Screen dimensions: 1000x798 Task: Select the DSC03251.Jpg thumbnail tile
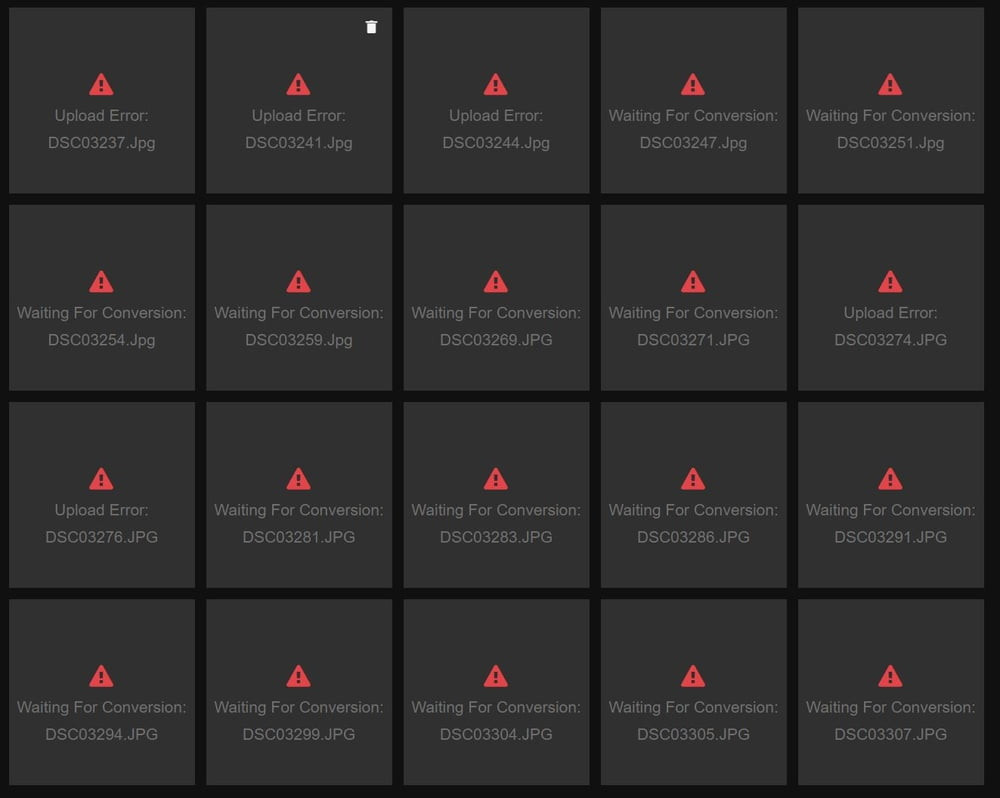point(890,100)
